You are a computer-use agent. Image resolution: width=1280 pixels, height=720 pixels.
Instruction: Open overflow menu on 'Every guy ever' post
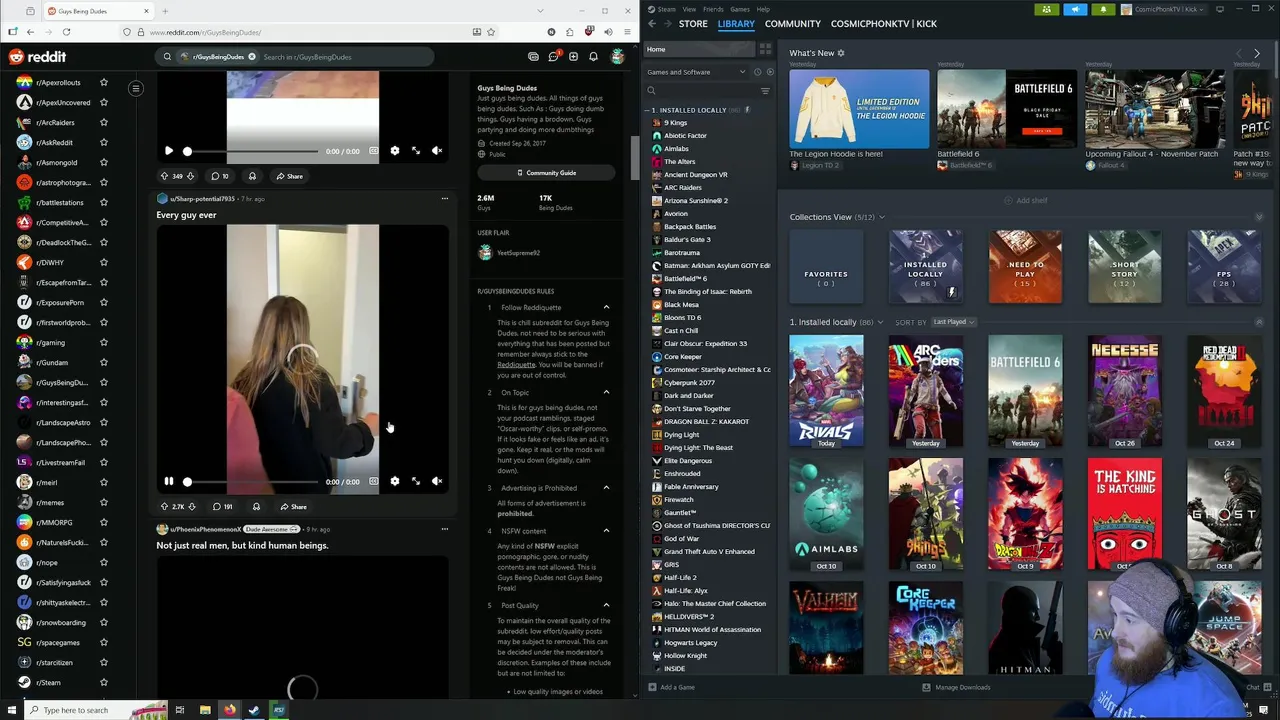445,198
